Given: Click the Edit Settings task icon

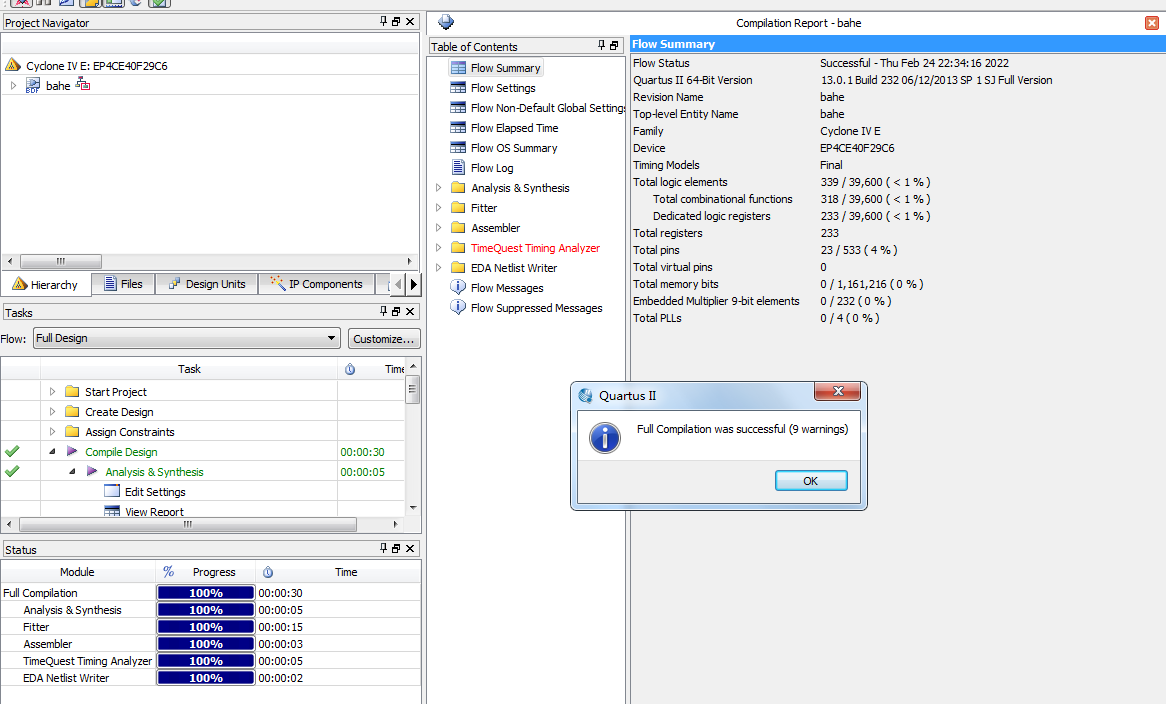Looking at the screenshot, I should [x=112, y=492].
